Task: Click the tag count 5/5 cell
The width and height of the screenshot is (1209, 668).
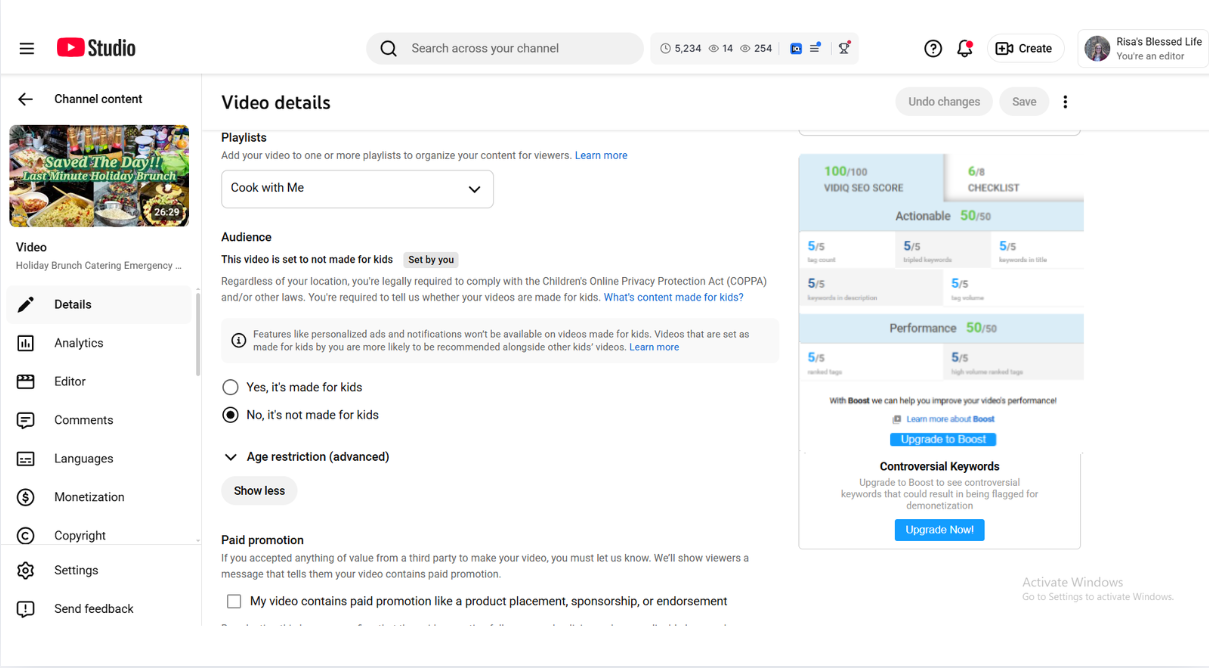Action: 846,250
